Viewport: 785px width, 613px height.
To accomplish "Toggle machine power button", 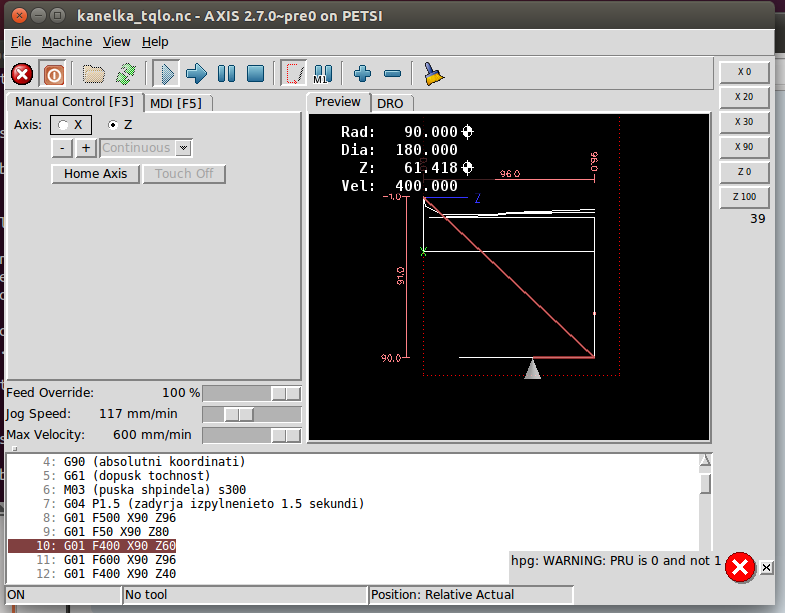I will coord(53,73).
